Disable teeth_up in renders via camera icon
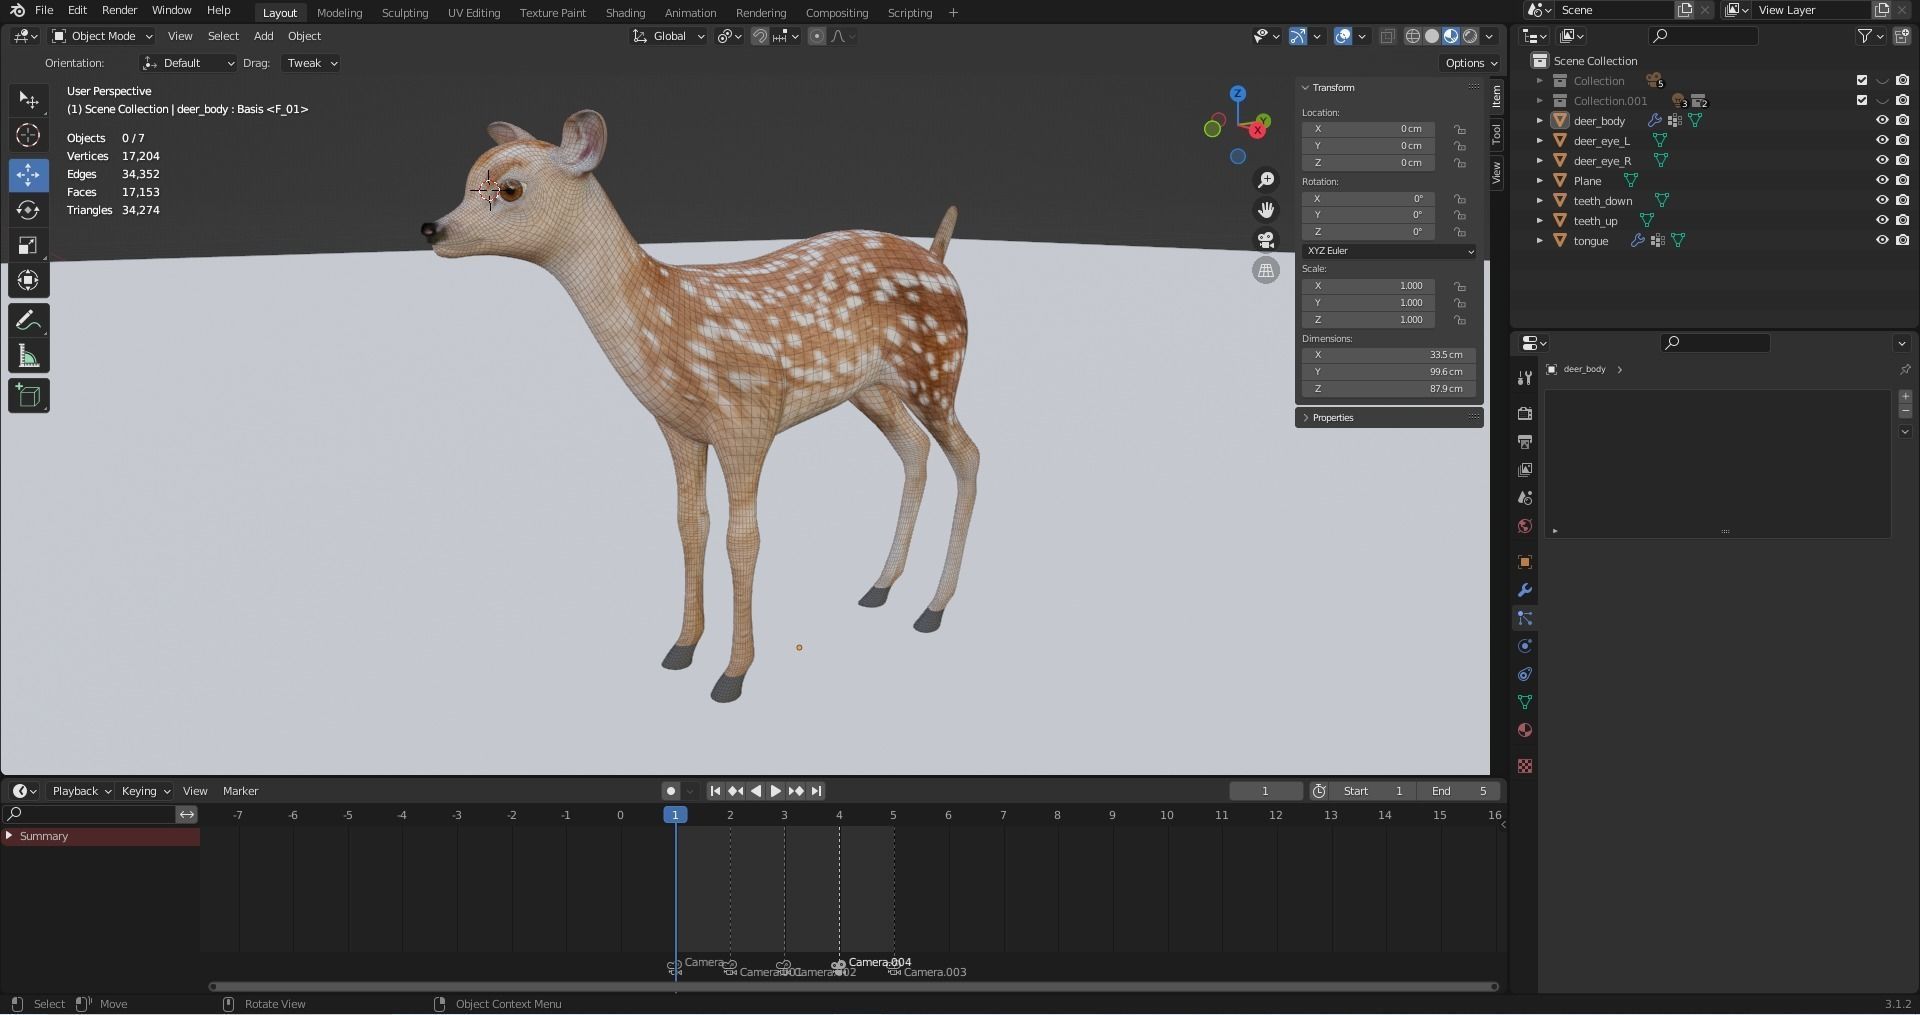The width and height of the screenshot is (1920, 1015). click(x=1902, y=221)
